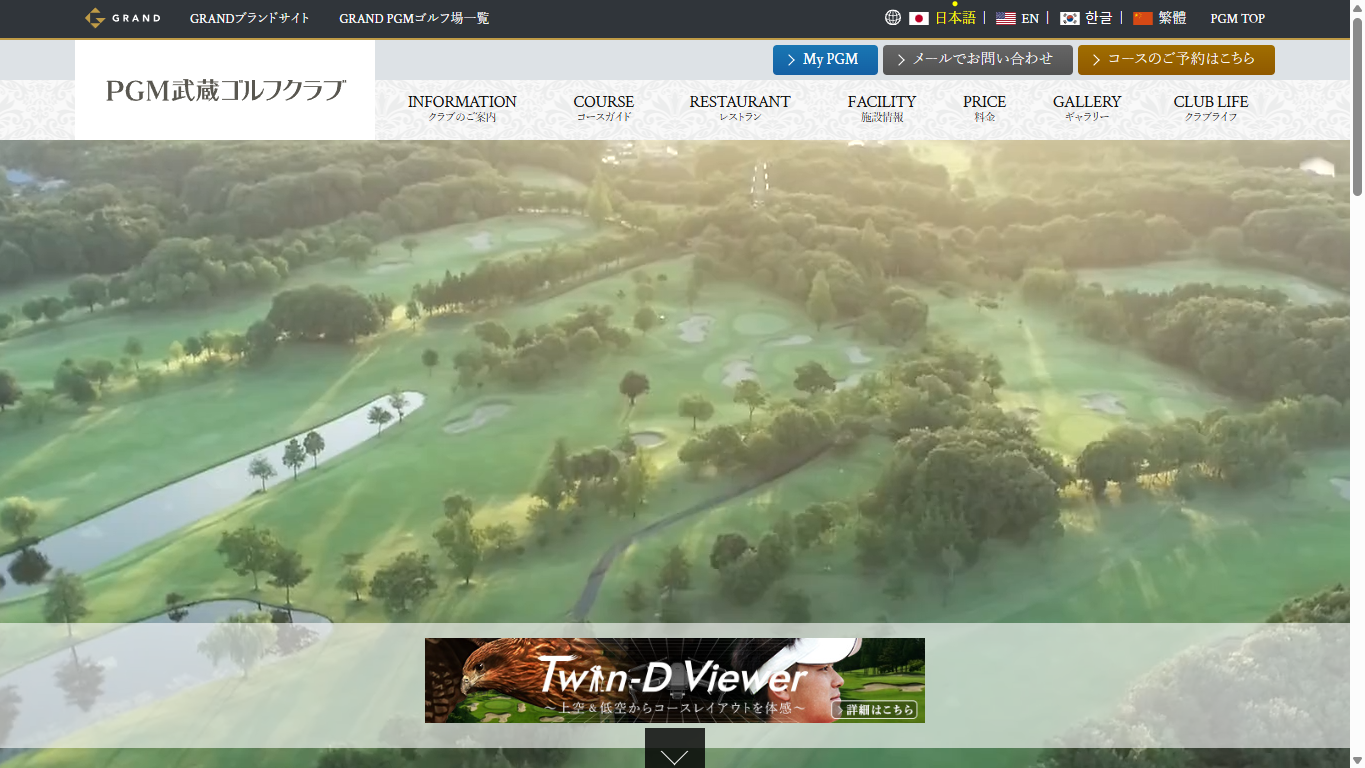Click the コースのご予約はこちら button
Screen dimensions: 1365x768
tap(1176, 60)
